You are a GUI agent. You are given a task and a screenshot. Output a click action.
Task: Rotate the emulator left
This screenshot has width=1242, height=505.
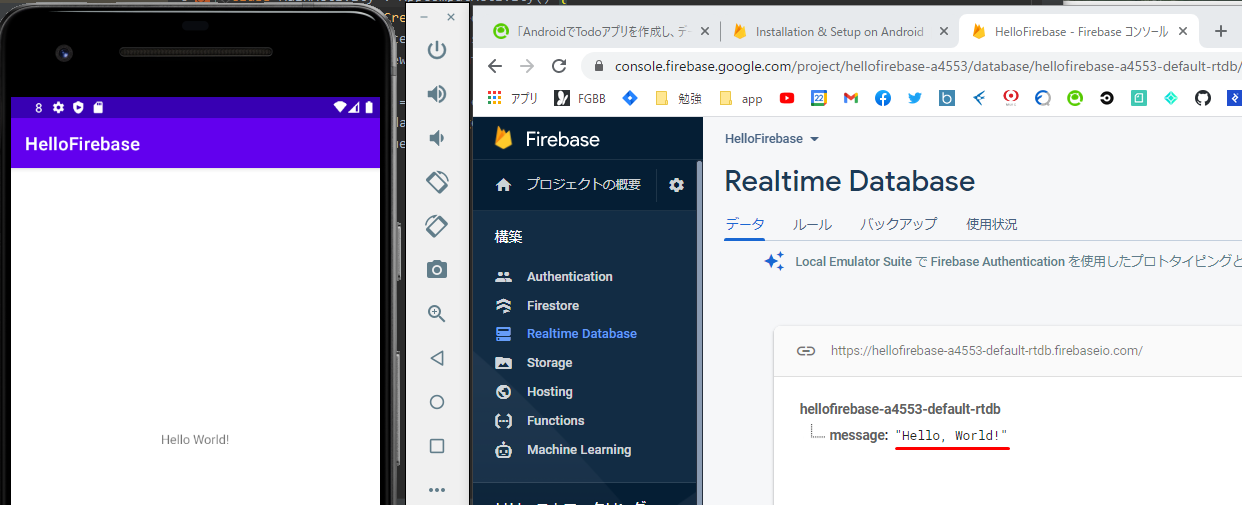pyautogui.click(x=437, y=182)
